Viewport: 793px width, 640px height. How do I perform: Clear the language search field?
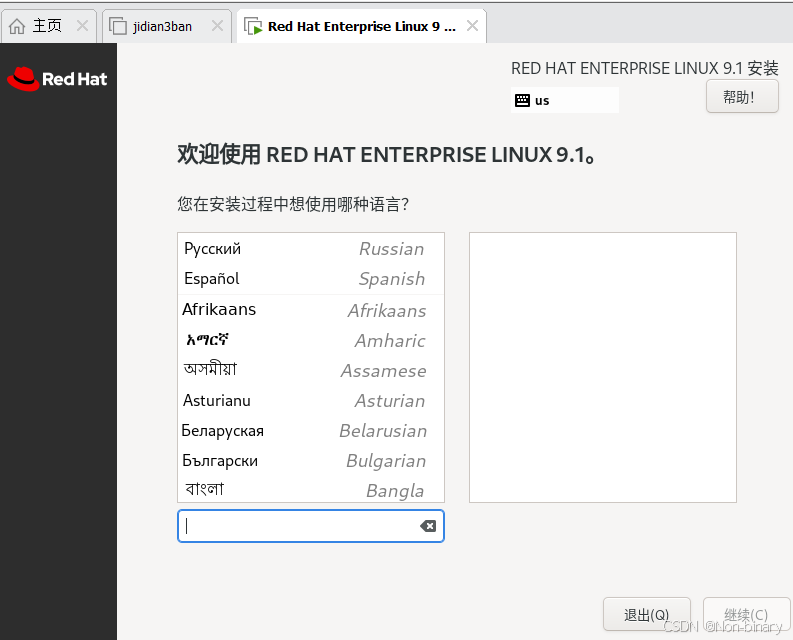click(428, 526)
